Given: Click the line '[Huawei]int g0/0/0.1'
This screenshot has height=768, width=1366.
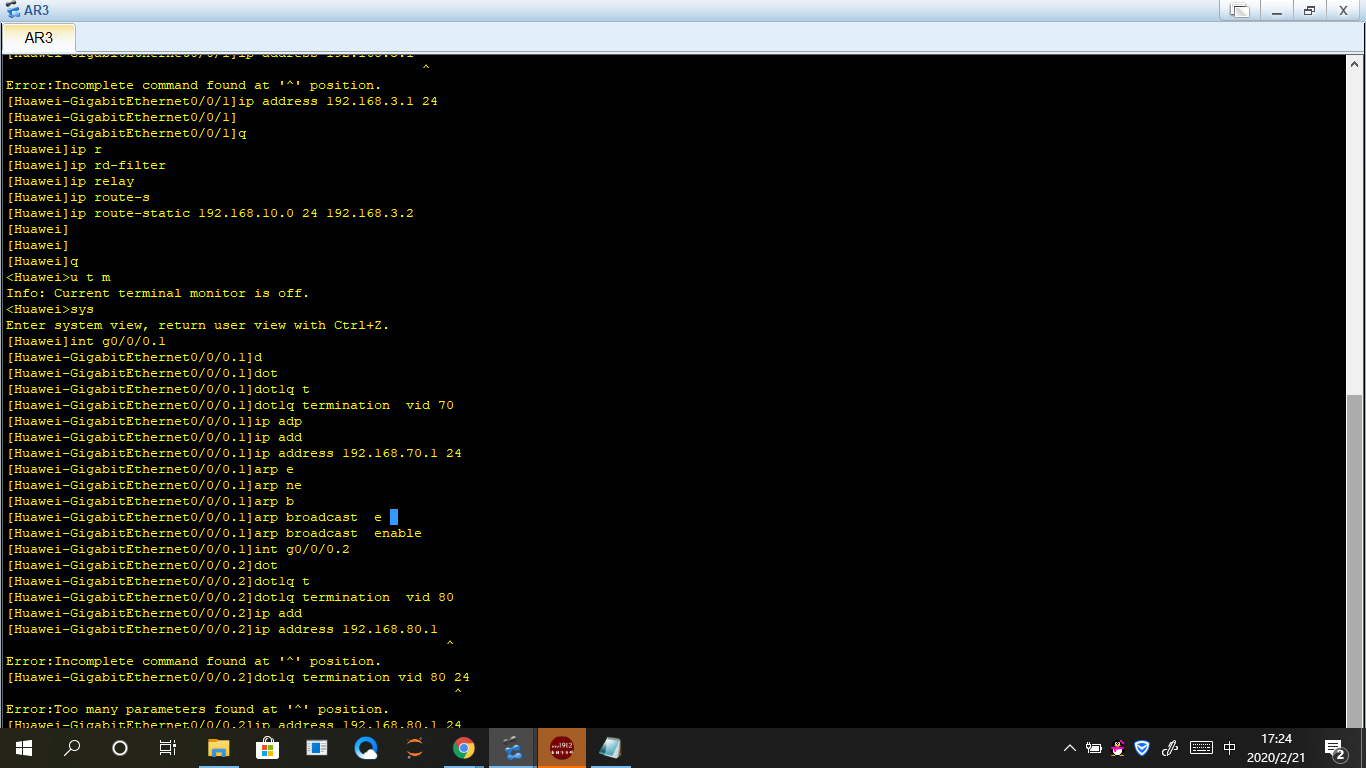Looking at the screenshot, I should [86, 341].
